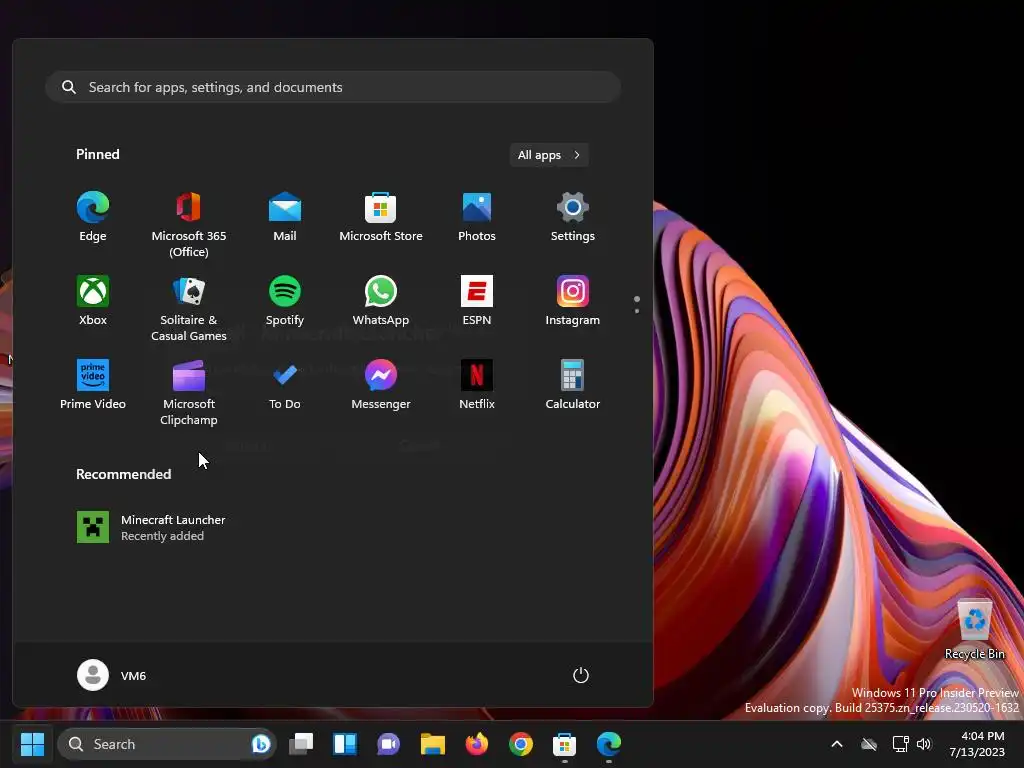Viewport: 1024px width, 768px height.
Task: Launch Chat (Teams) from taskbar
Action: [x=389, y=744]
